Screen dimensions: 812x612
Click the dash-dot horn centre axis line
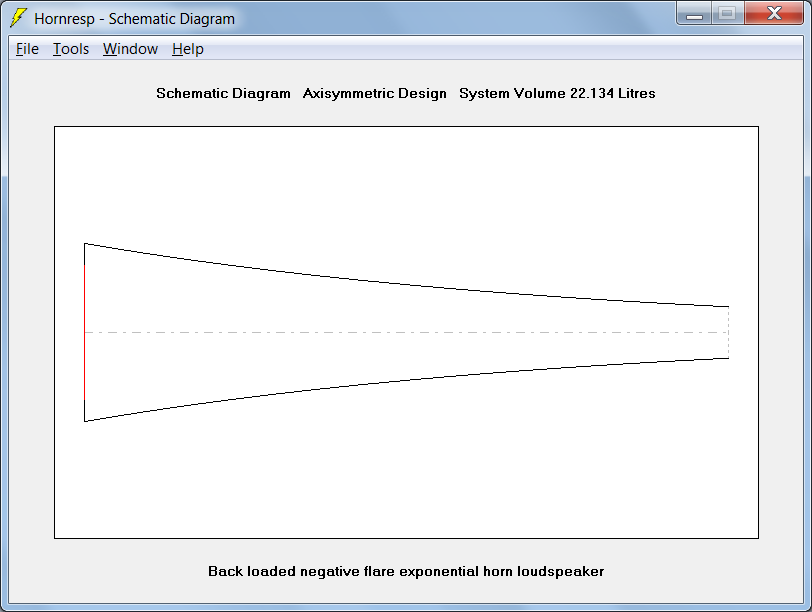pos(407,332)
